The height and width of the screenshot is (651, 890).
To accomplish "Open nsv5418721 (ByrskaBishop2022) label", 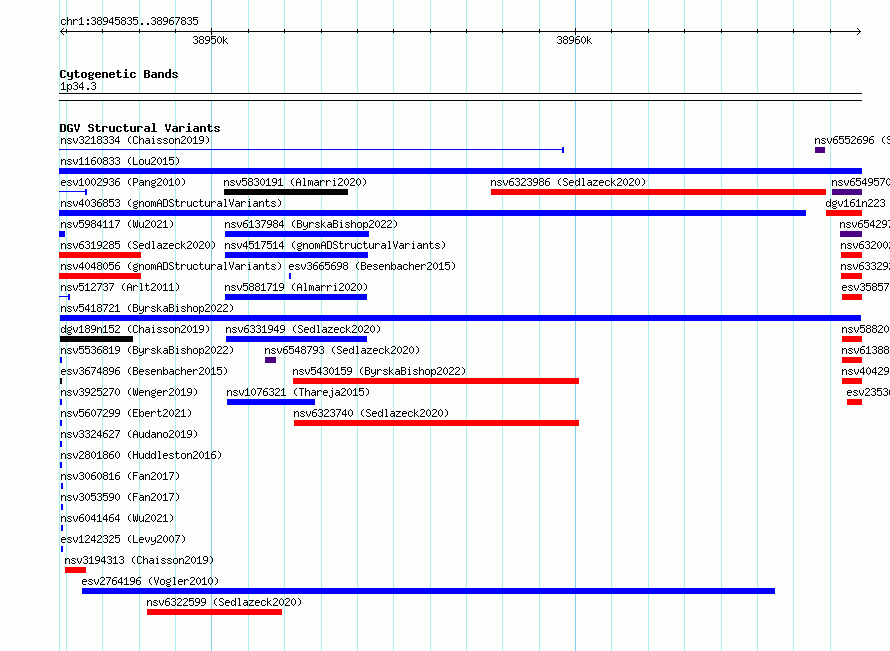I will (147, 308).
